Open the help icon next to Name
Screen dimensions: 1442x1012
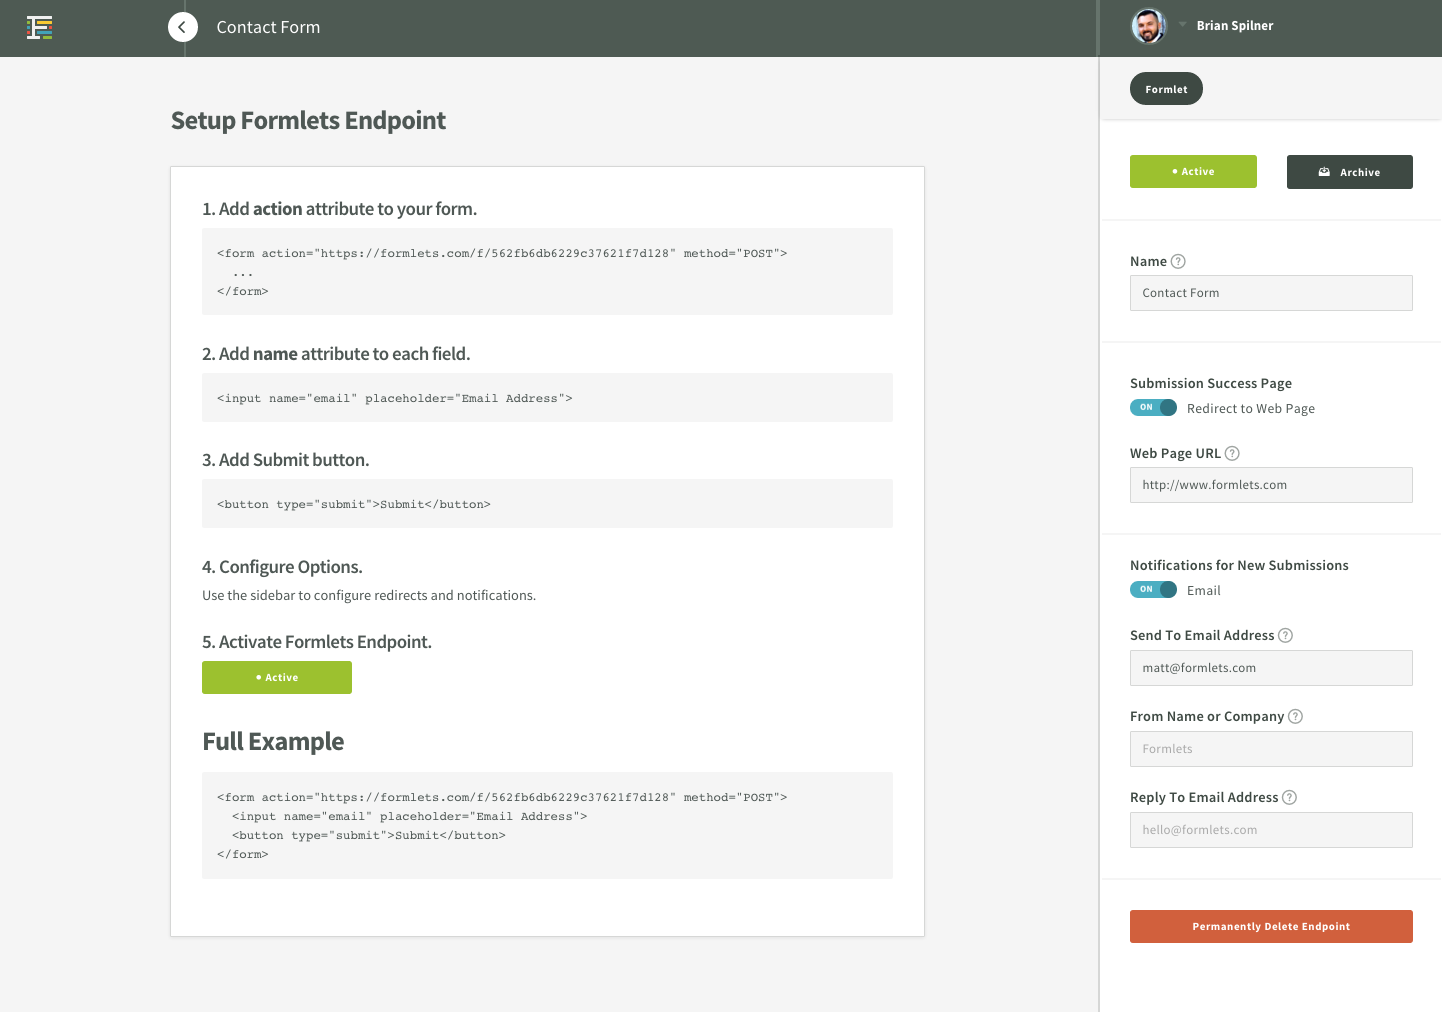(x=1178, y=261)
